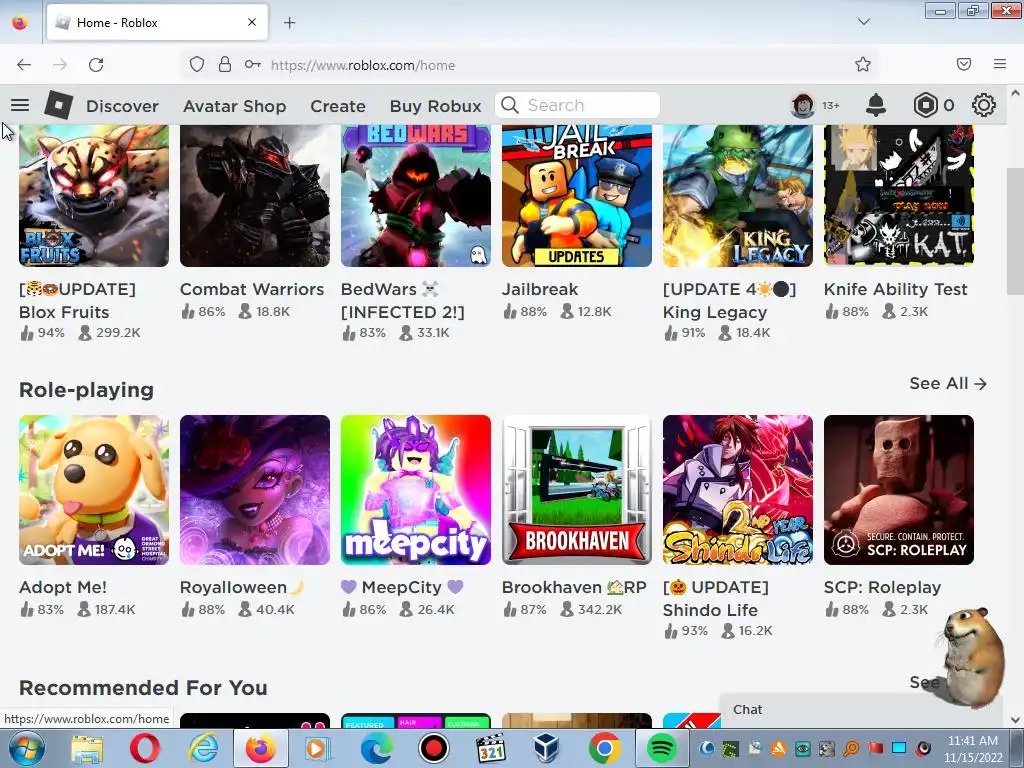Open the settings gear icon
This screenshot has width=1024, height=768.
984,105
